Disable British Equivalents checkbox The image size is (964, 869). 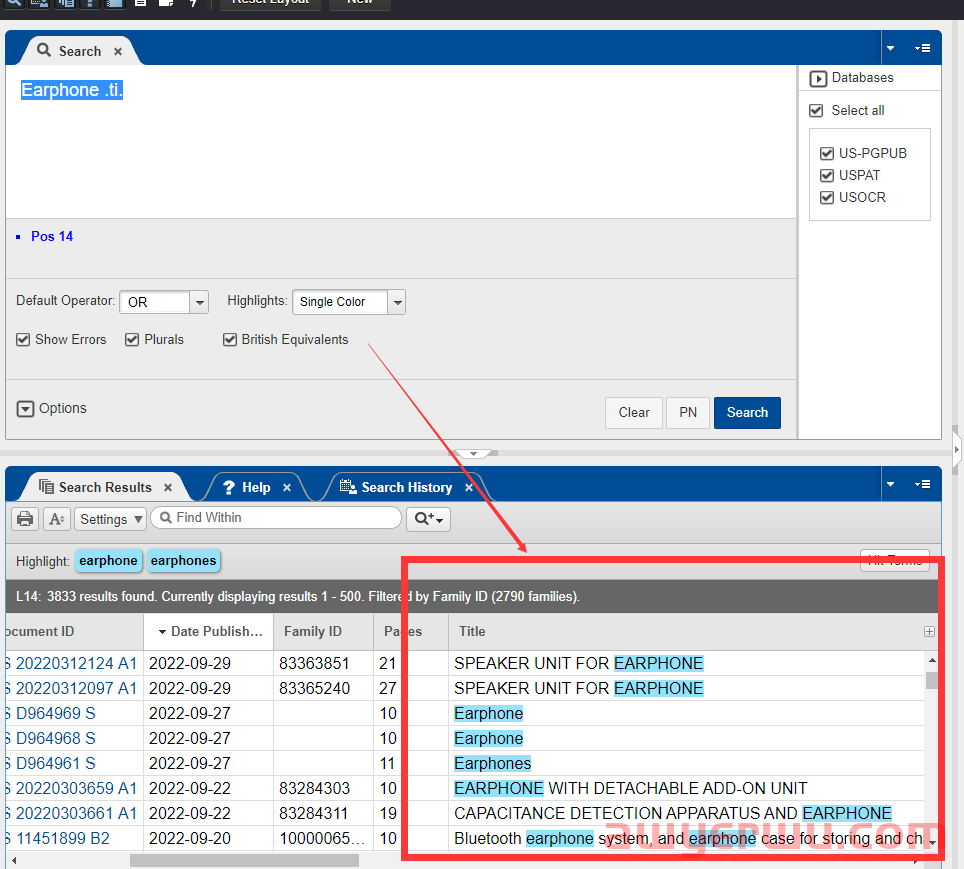(x=230, y=340)
